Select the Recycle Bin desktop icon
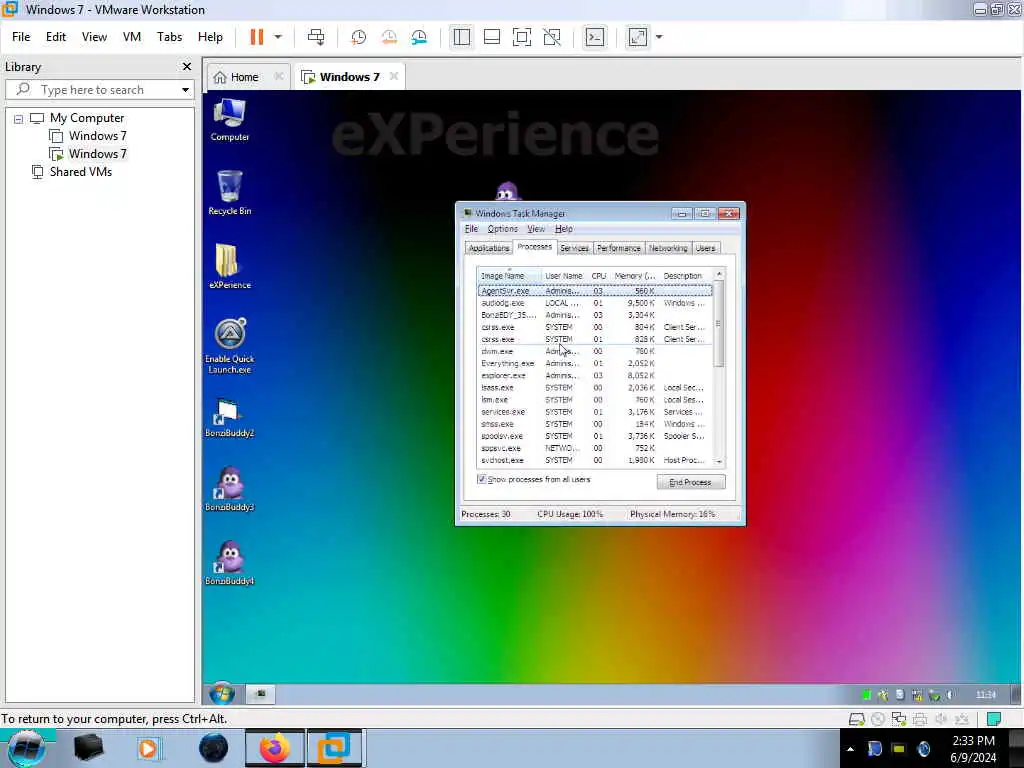The image size is (1024, 768). click(x=230, y=193)
